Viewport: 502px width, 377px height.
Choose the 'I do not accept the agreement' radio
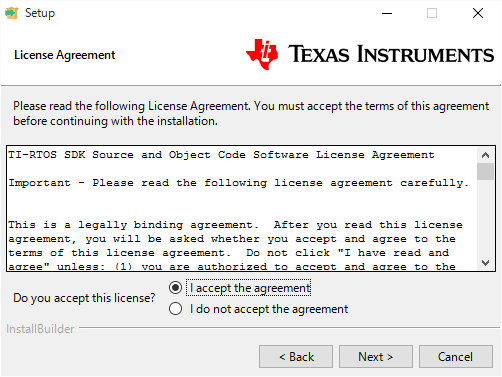175,309
